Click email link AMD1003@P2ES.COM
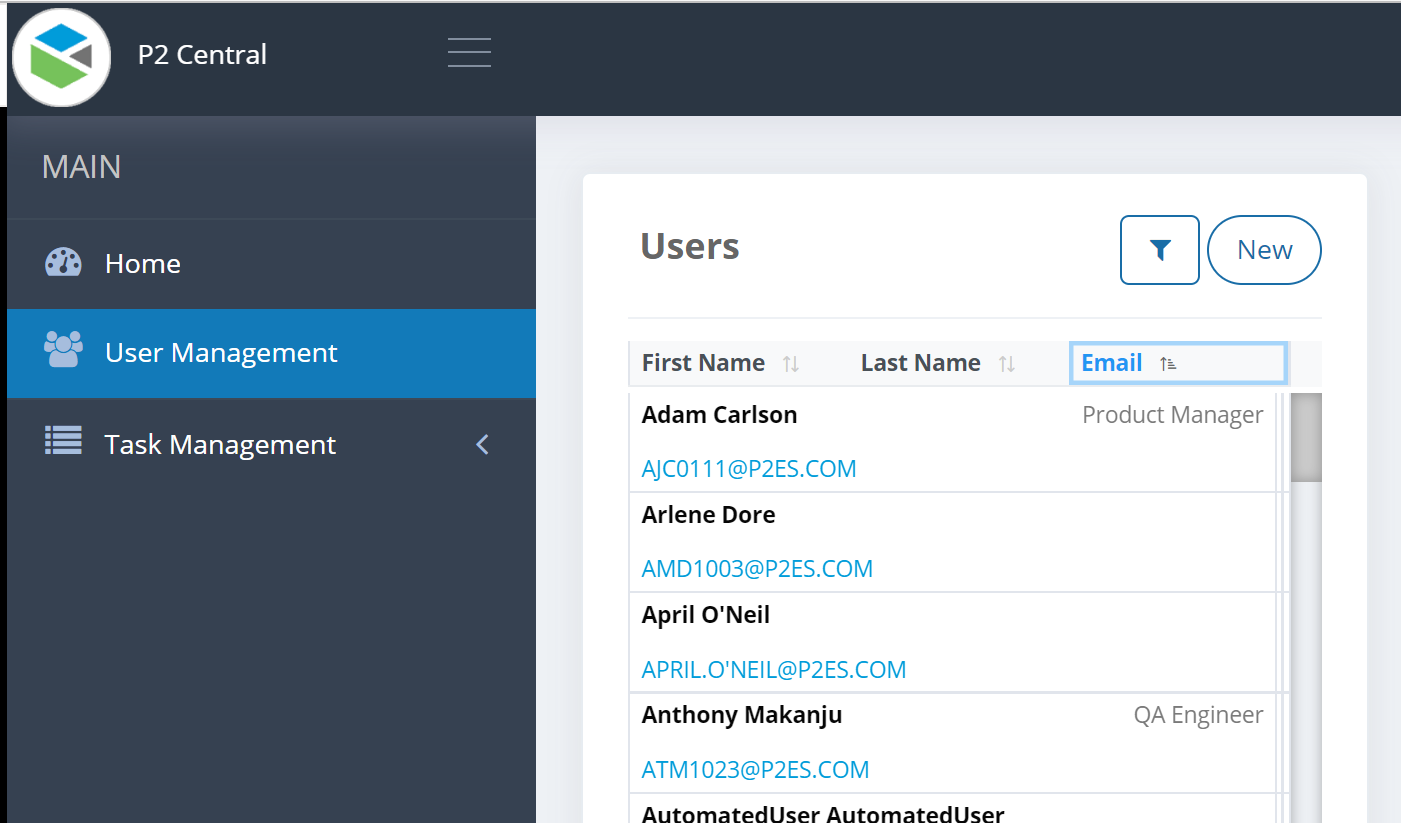This screenshot has width=1401, height=823. pos(757,569)
